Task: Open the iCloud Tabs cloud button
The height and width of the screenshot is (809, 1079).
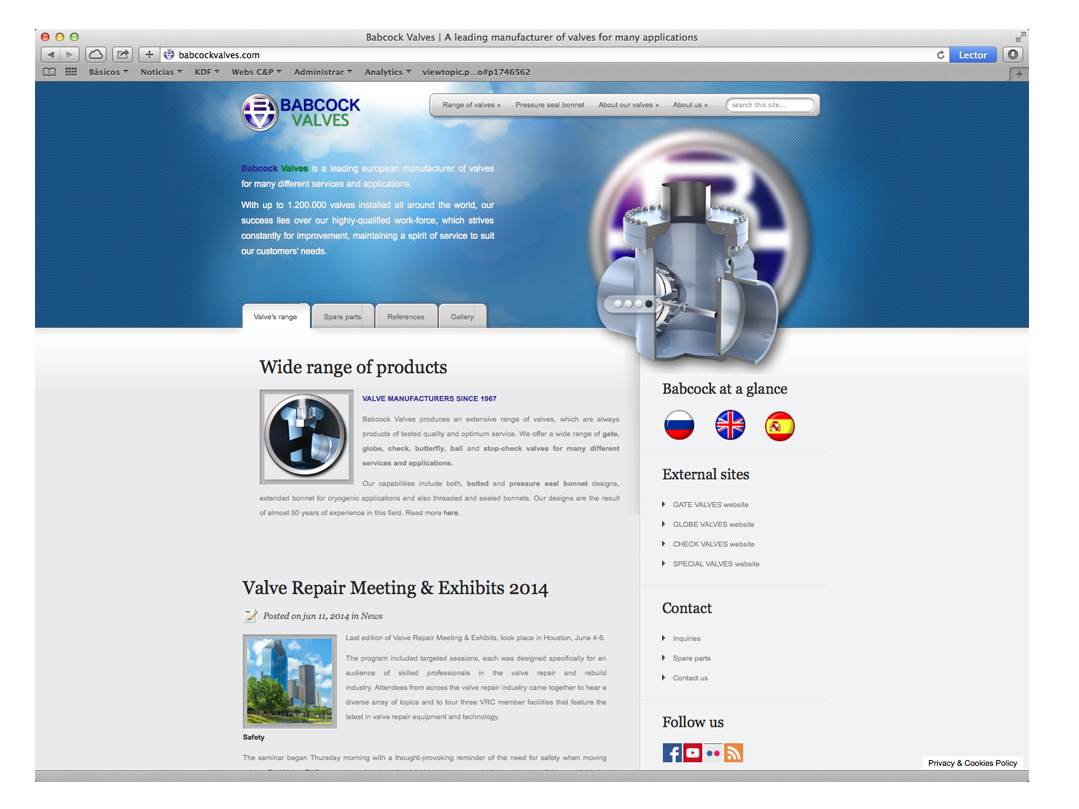Action: (96, 54)
